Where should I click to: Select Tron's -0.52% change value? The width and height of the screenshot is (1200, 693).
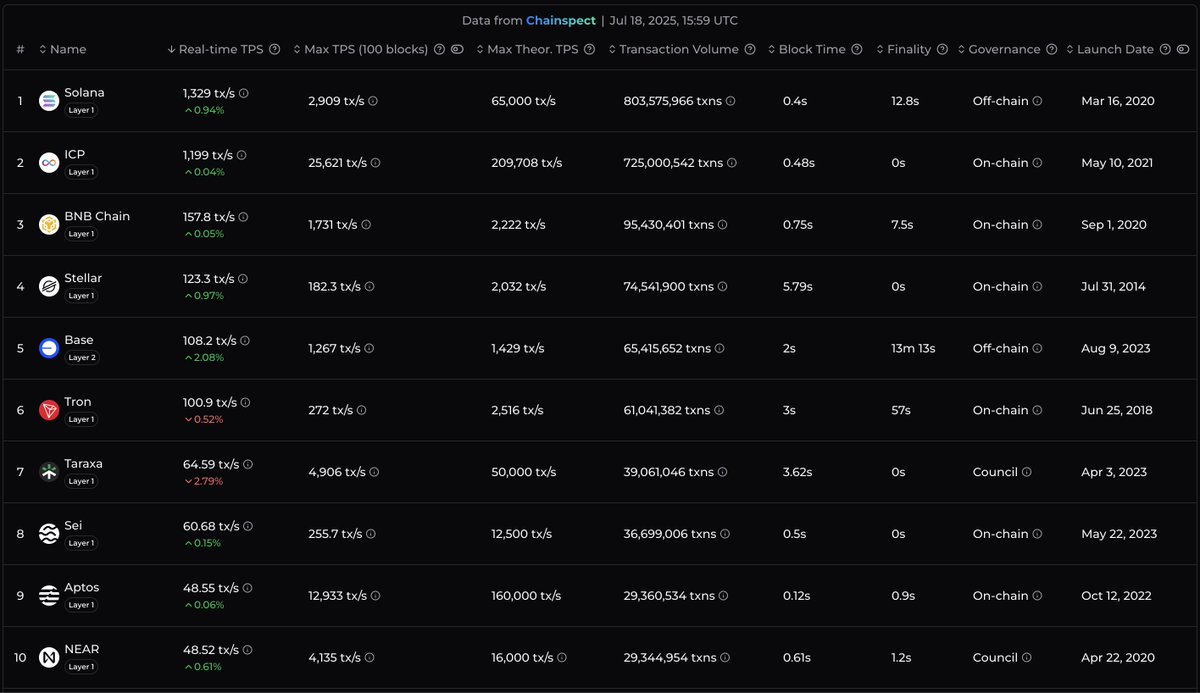coord(203,420)
